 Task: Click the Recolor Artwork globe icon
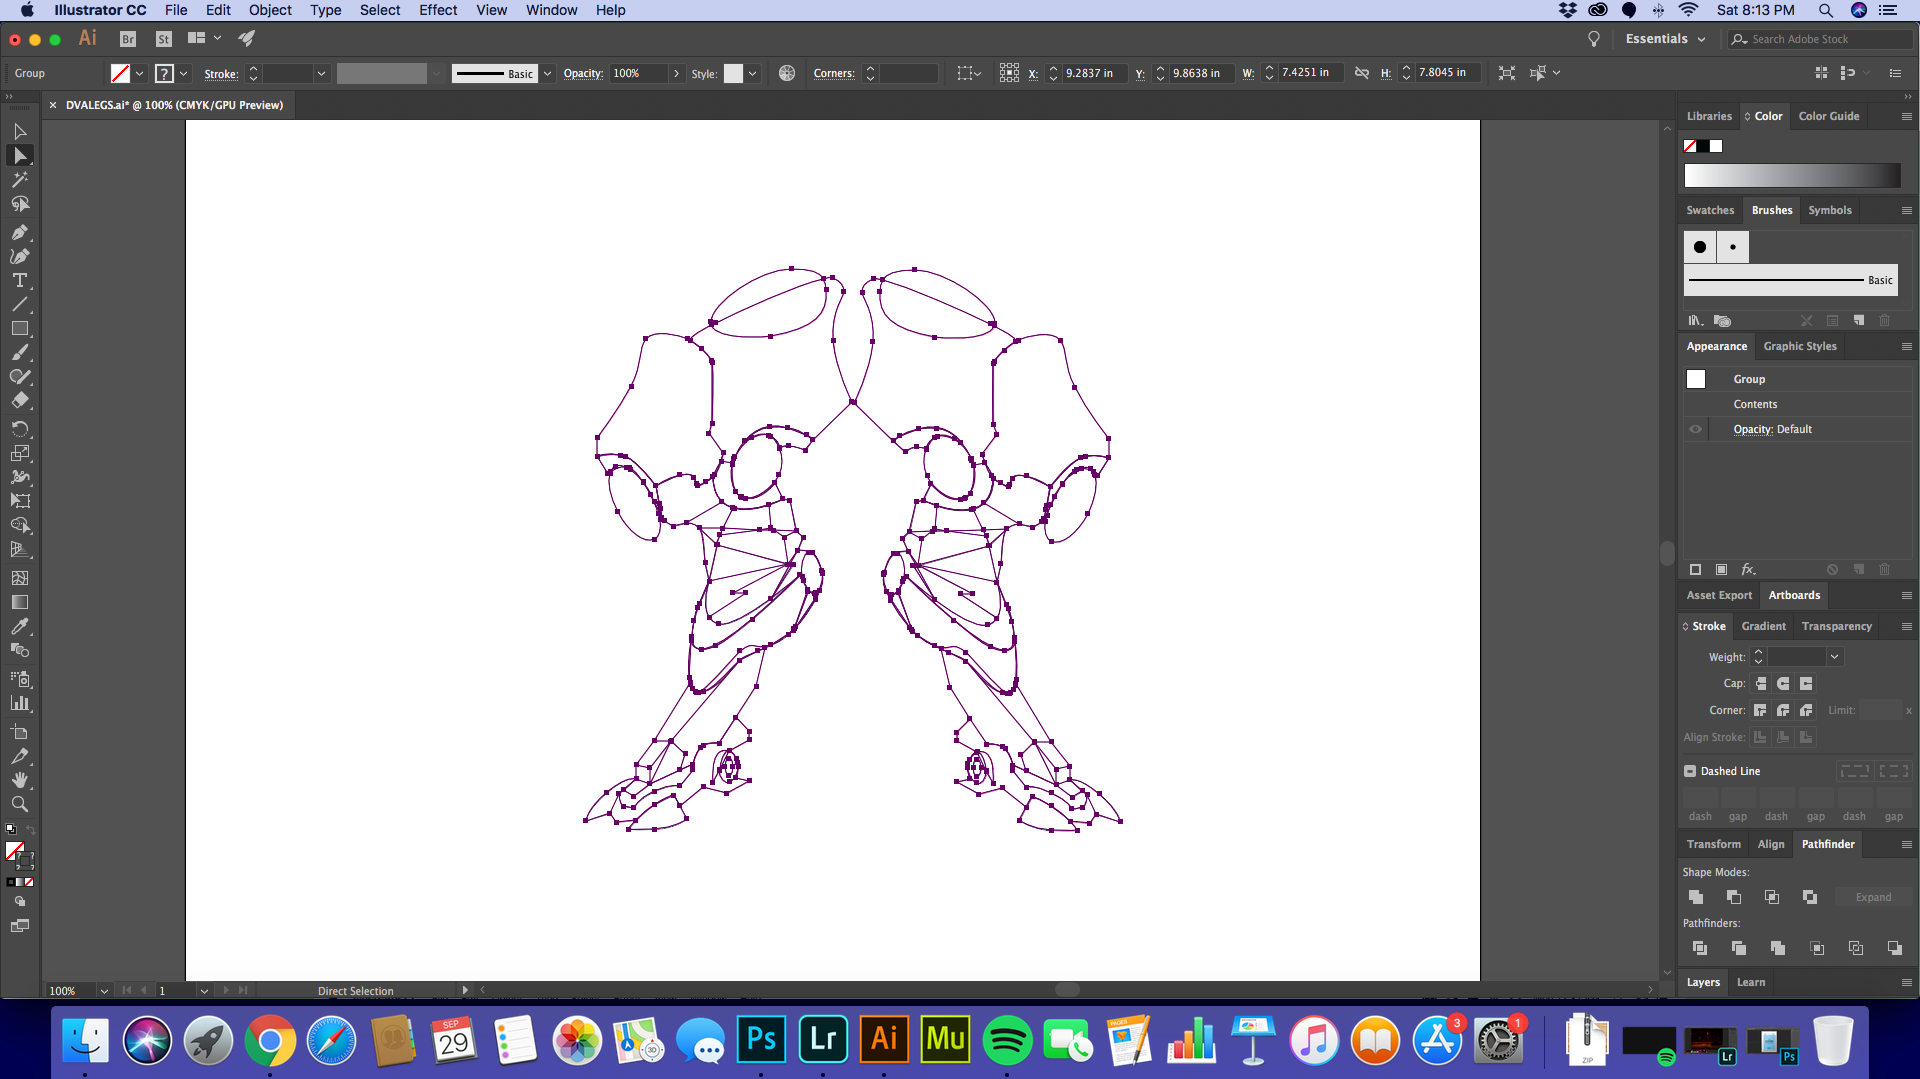[x=787, y=73]
